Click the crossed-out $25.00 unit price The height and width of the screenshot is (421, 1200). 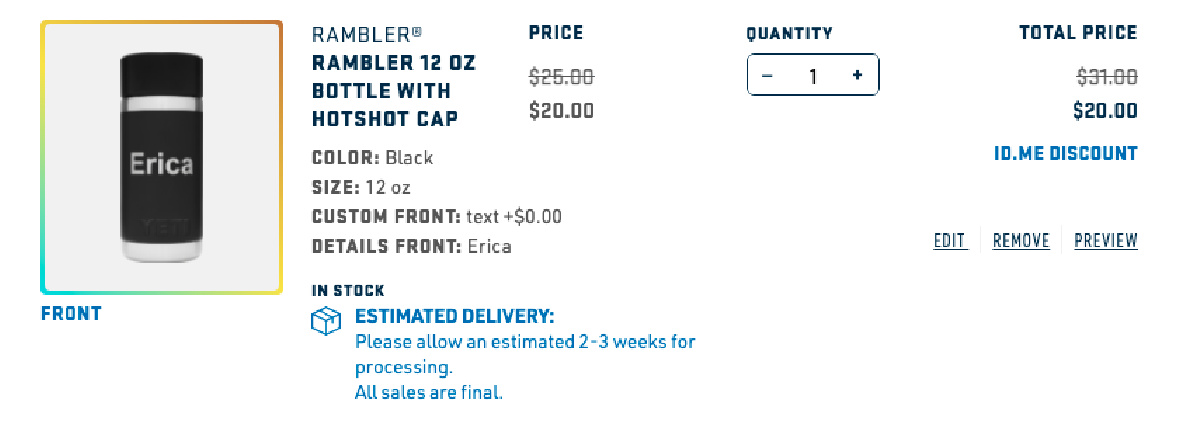coord(561,76)
